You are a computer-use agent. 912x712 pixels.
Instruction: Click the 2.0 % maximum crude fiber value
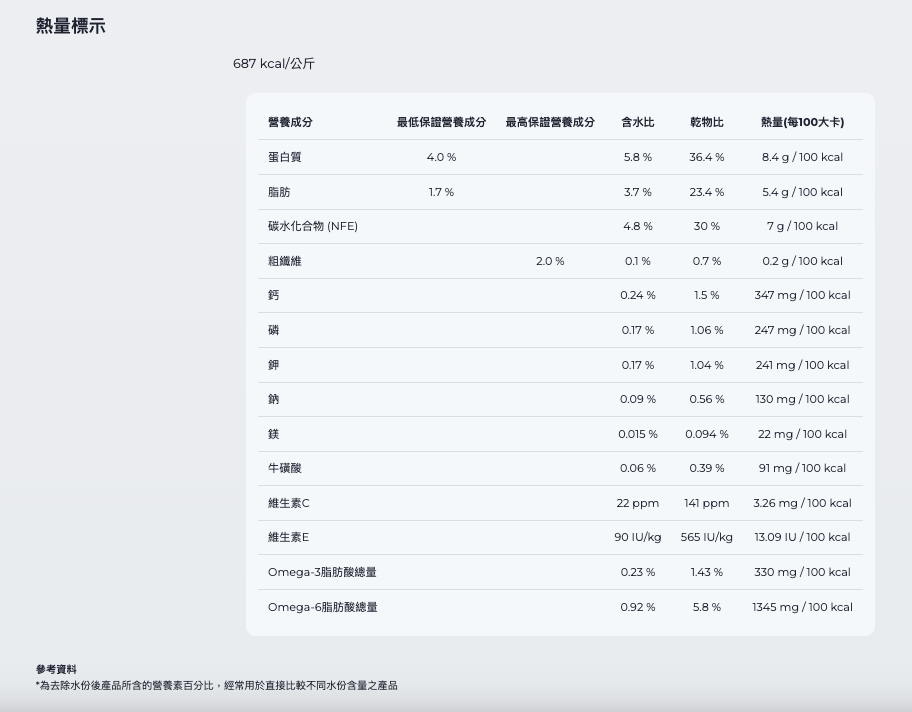pos(550,261)
